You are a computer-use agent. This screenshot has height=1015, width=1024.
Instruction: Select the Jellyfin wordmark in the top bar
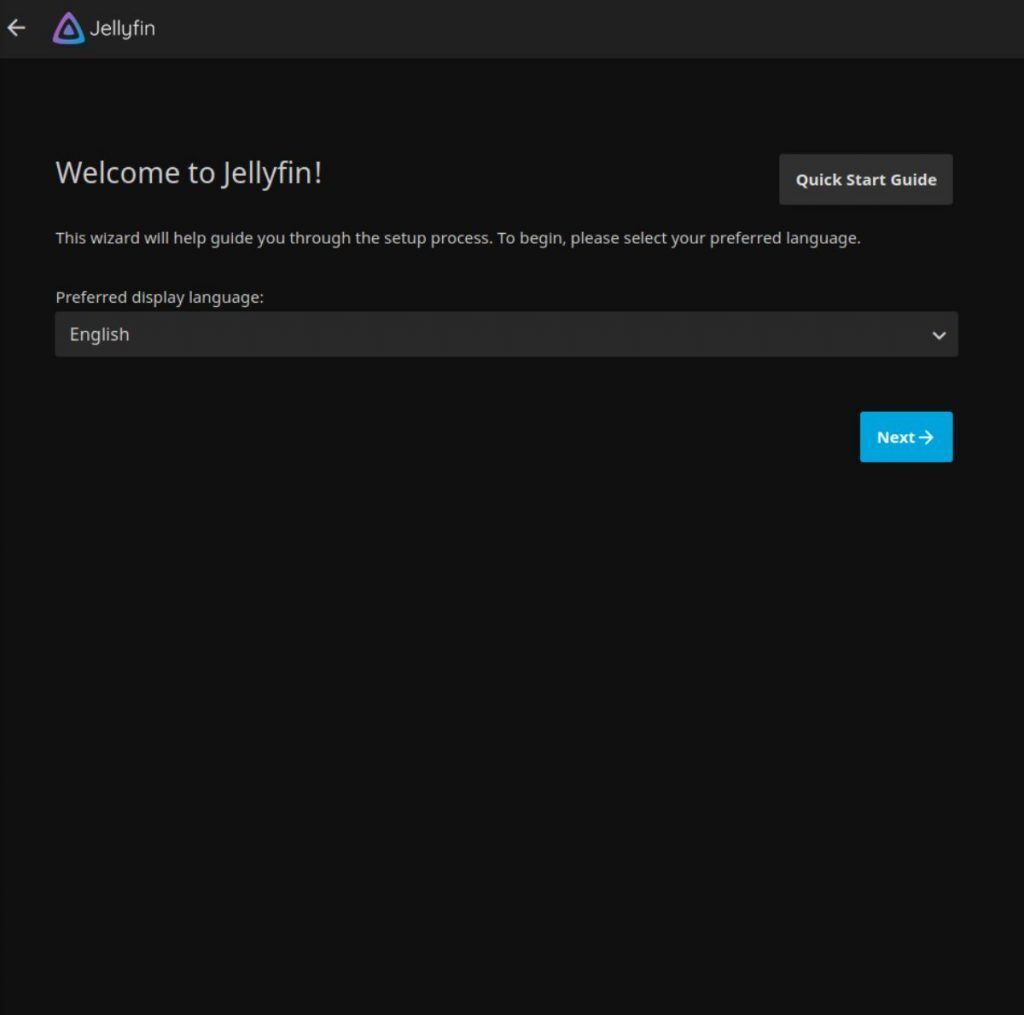click(123, 28)
